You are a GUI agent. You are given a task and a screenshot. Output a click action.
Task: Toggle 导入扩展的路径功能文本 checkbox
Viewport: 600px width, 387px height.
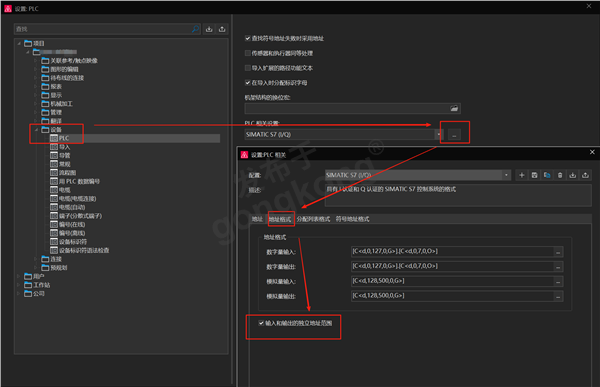pyautogui.click(x=248, y=68)
